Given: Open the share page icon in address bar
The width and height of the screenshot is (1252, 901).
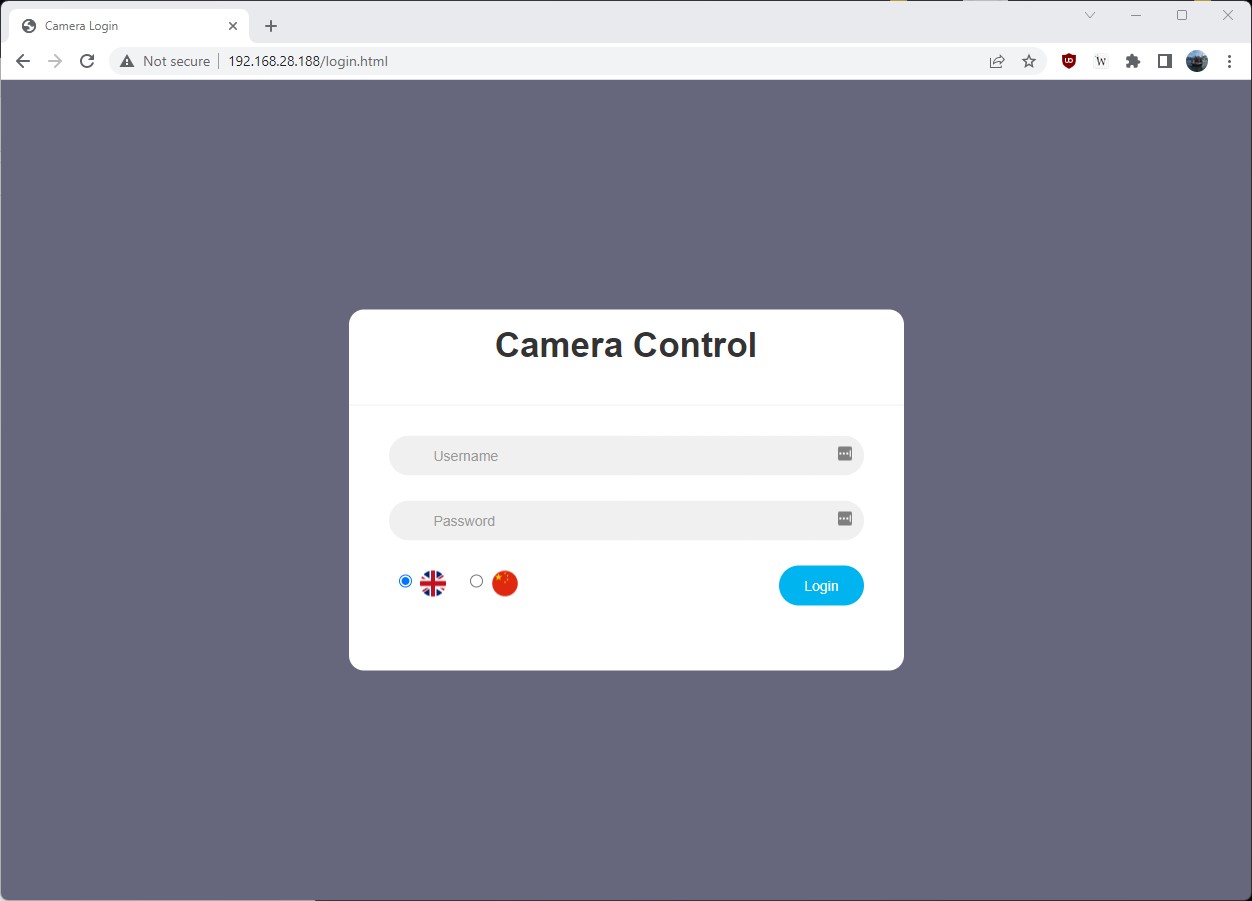Looking at the screenshot, I should [x=997, y=61].
